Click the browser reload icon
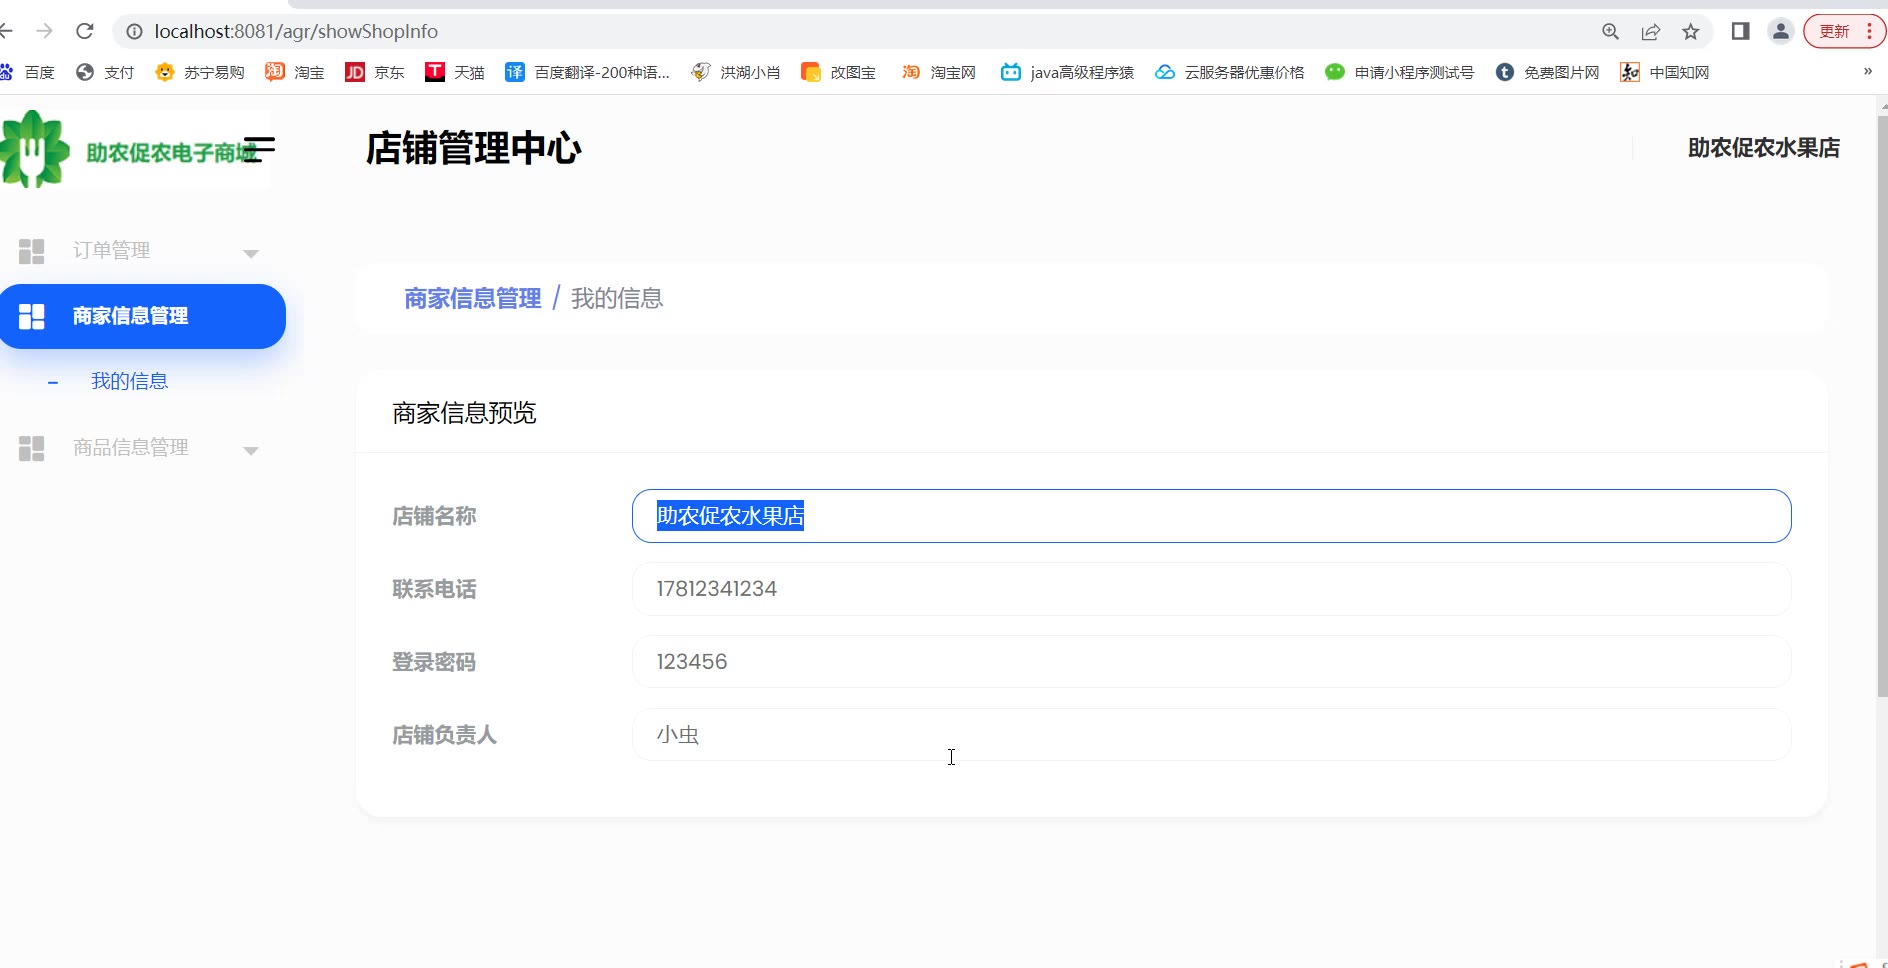Screen dimensions: 1888x968 [x=85, y=31]
